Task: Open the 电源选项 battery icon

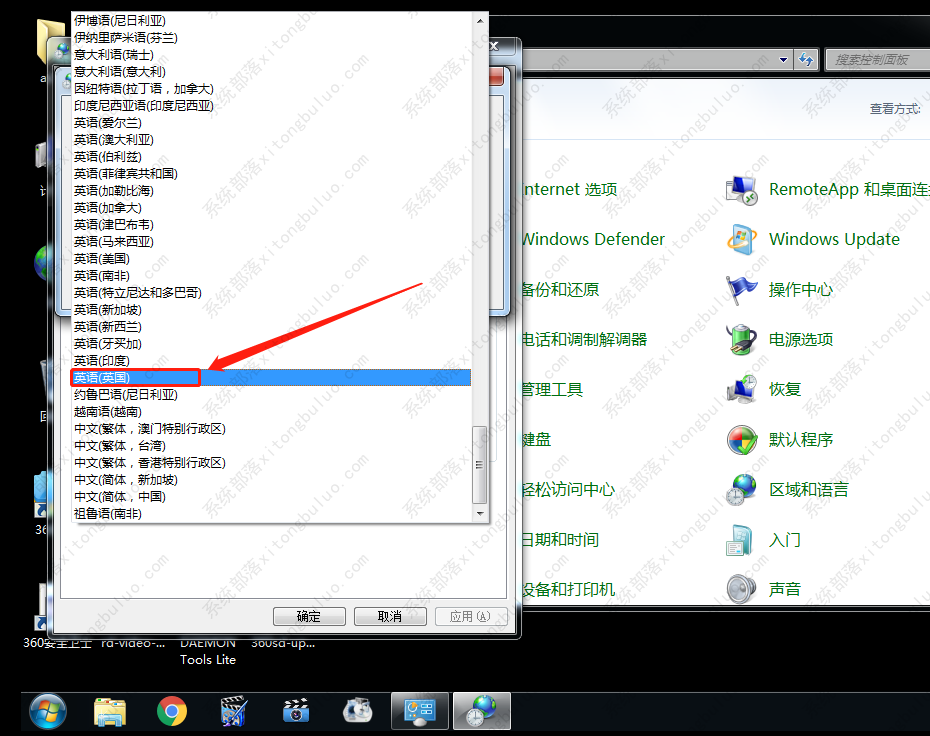Action: [742, 339]
